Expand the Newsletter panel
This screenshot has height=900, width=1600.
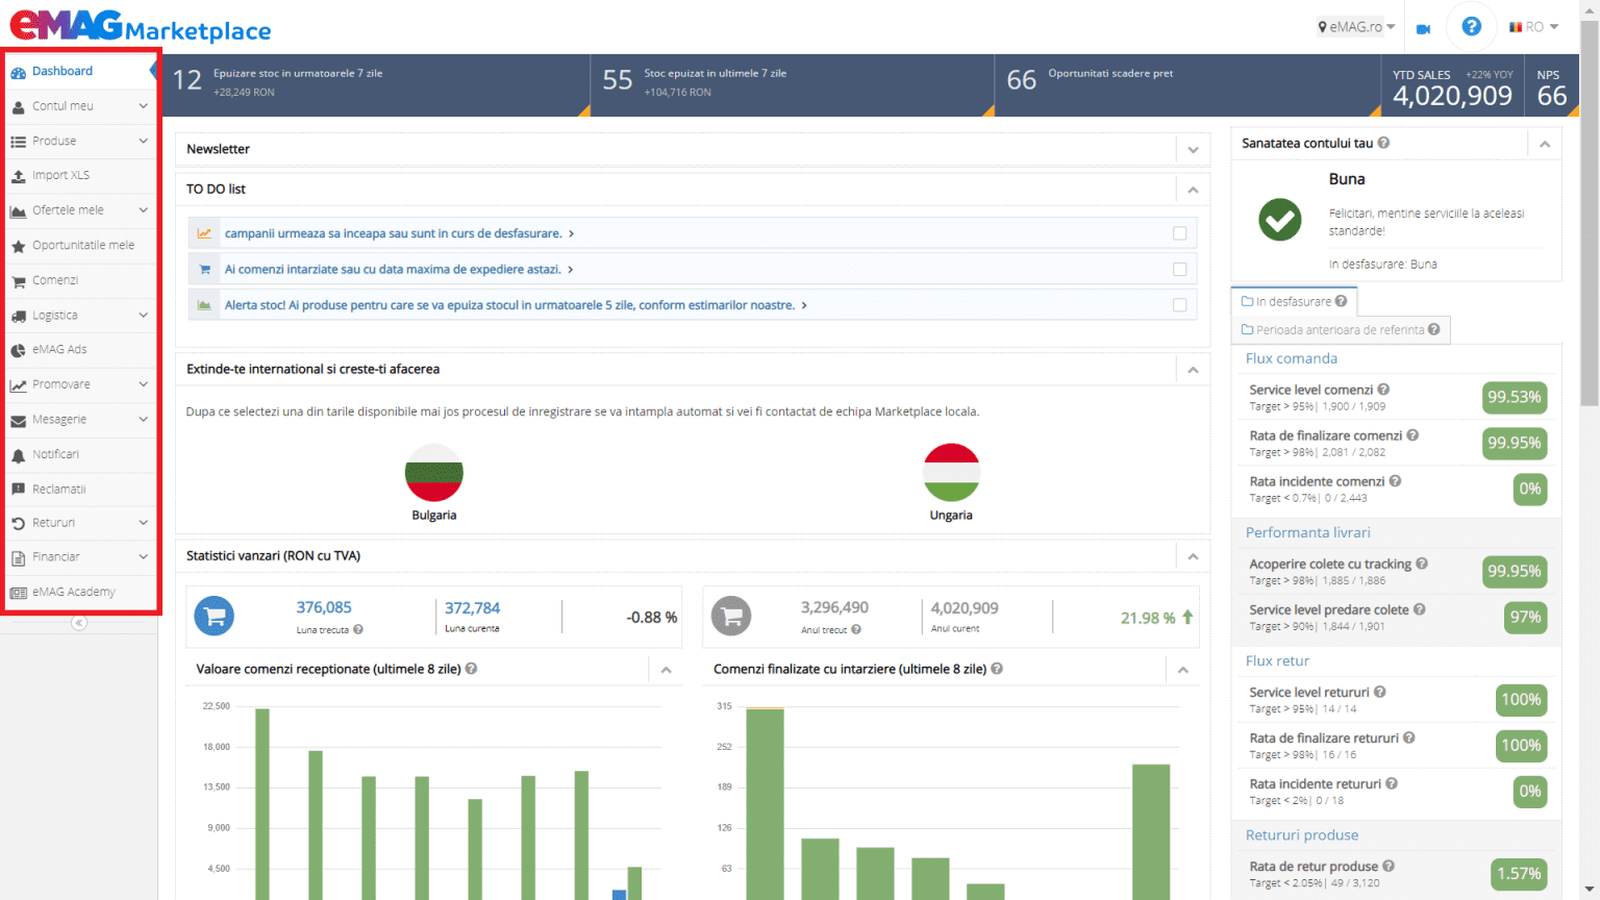click(x=1193, y=150)
